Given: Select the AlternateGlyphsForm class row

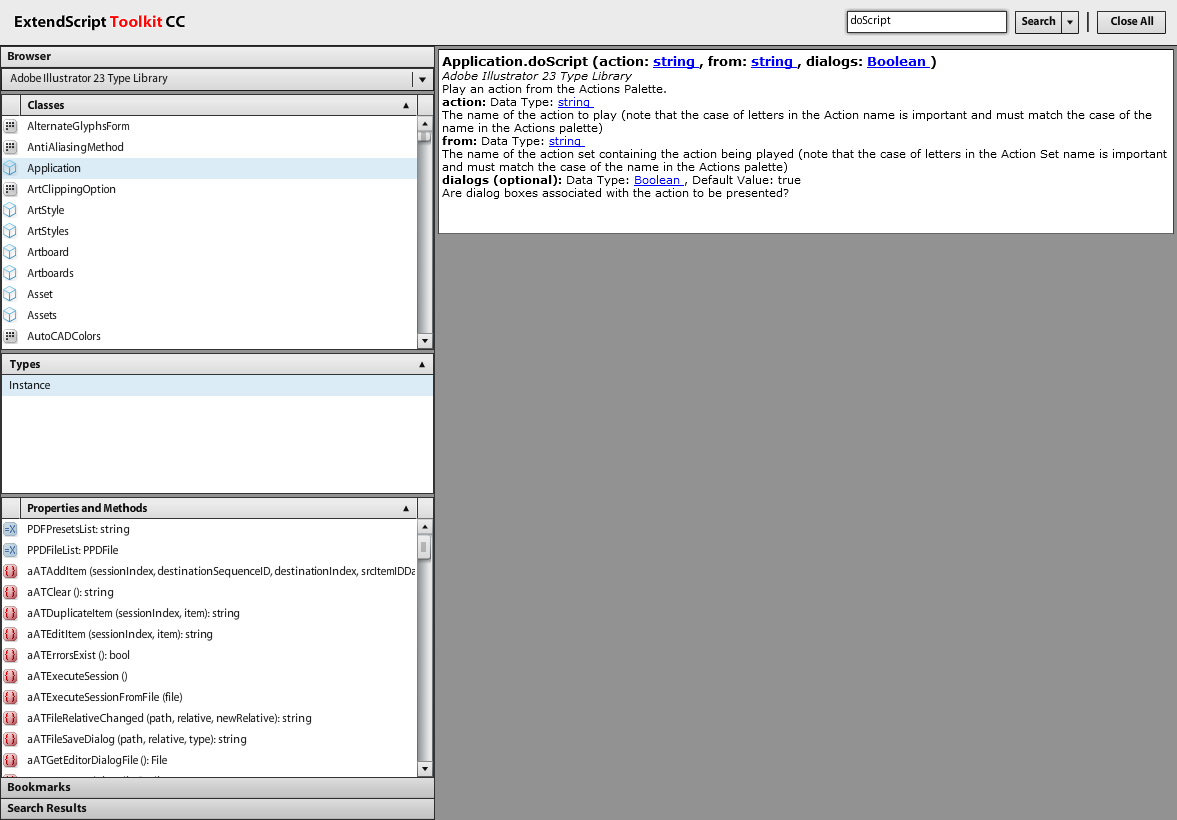Looking at the screenshot, I should 209,126.
